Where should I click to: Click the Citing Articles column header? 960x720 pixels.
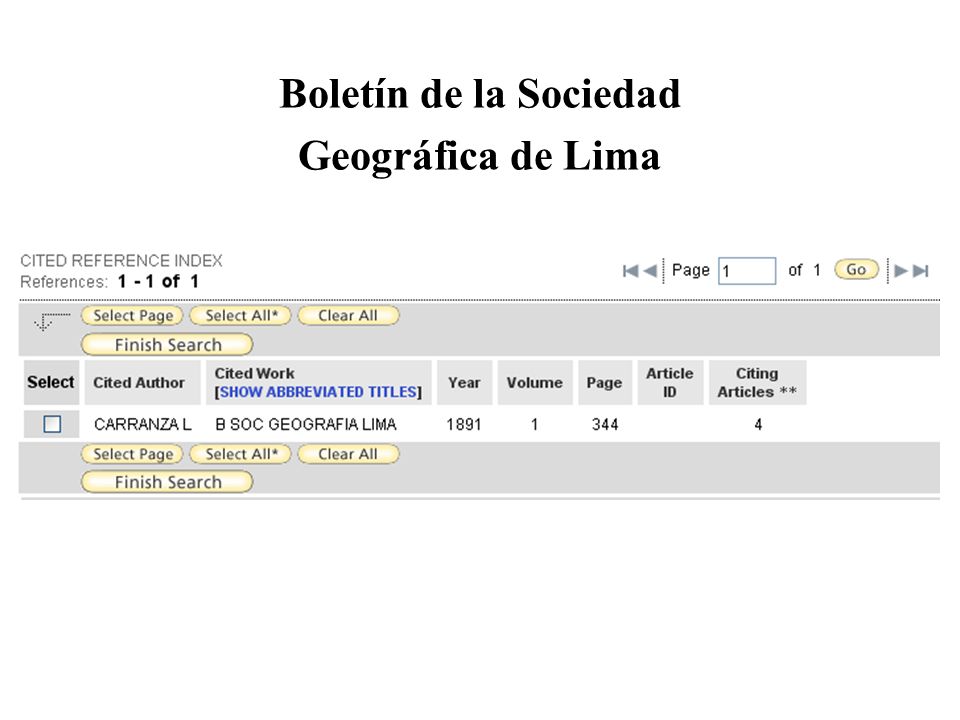(757, 383)
